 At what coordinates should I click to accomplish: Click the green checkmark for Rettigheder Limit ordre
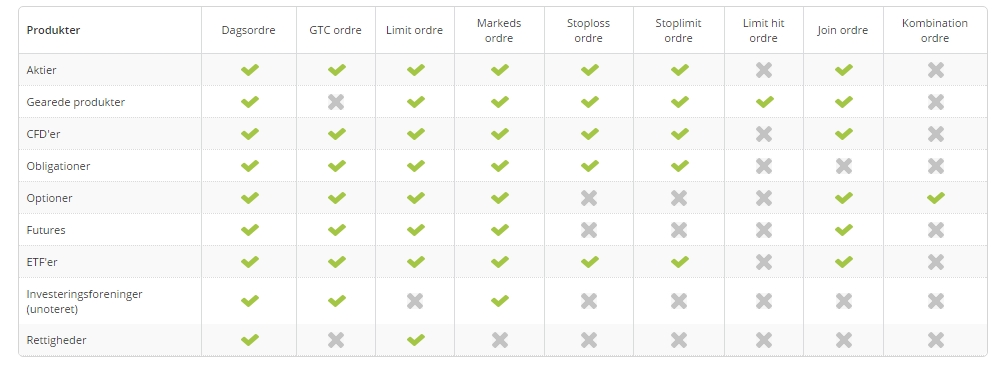415,339
